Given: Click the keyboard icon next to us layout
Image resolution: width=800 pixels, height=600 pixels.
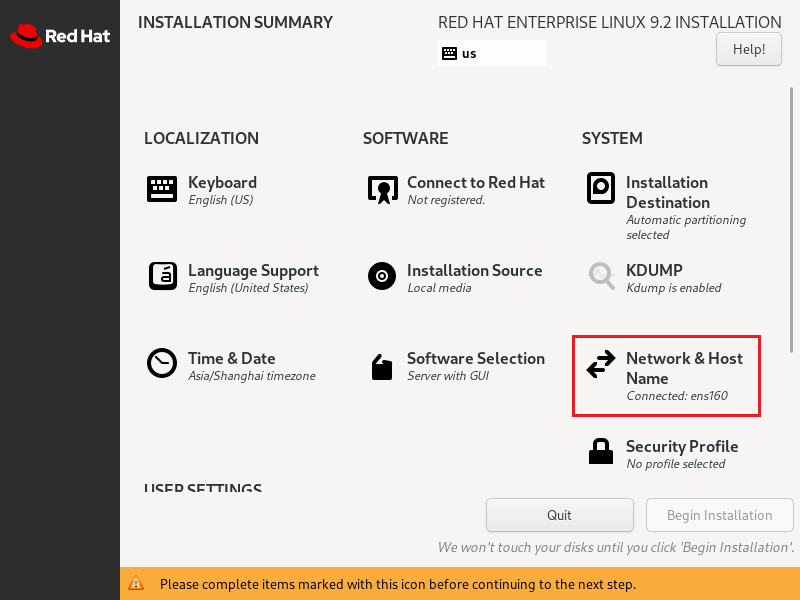Looking at the screenshot, I should (x=449, y=53).
